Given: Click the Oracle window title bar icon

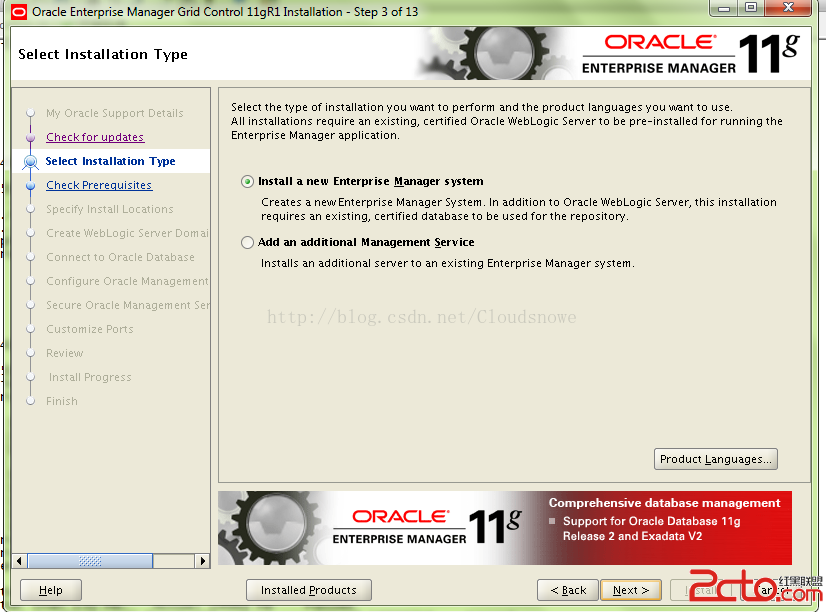Looking at the screenshot, I should [18, 12].
